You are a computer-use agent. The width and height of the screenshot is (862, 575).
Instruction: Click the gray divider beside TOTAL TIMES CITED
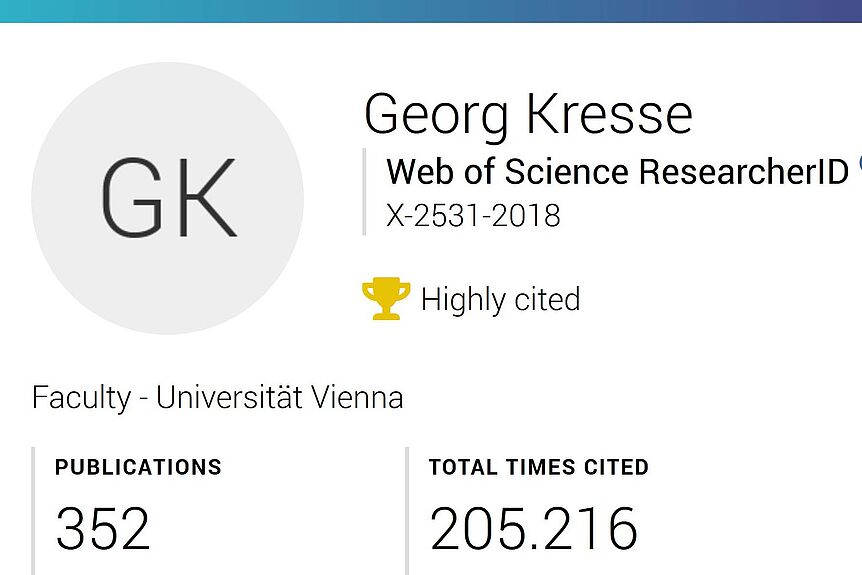click(407, 511)
